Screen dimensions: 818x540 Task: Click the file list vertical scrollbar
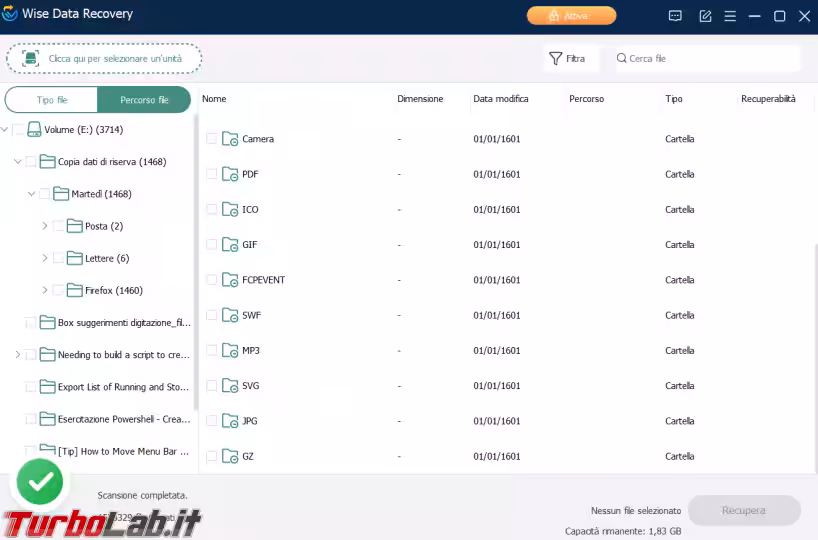(815, 357)
